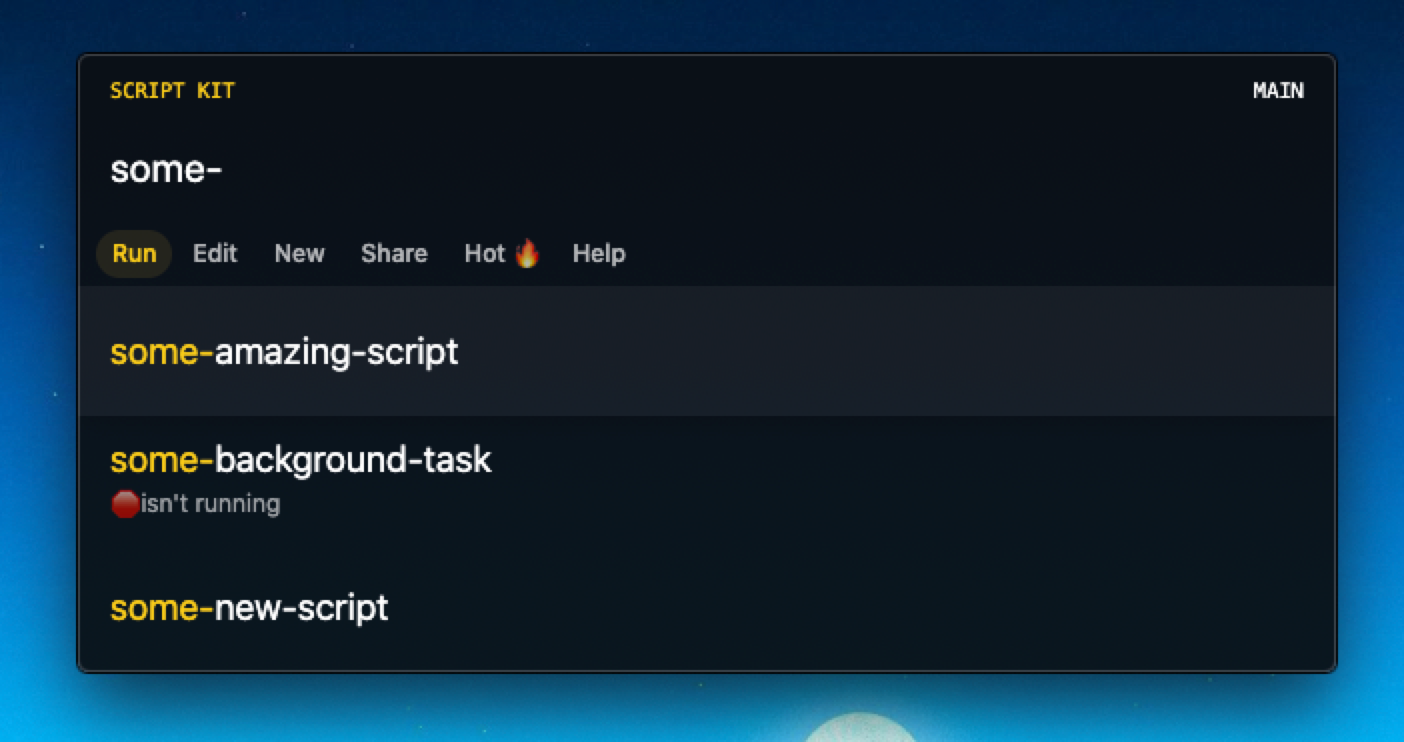Select the Run tab
Viewport: 1404px width, 742px height.
(134, 254)
